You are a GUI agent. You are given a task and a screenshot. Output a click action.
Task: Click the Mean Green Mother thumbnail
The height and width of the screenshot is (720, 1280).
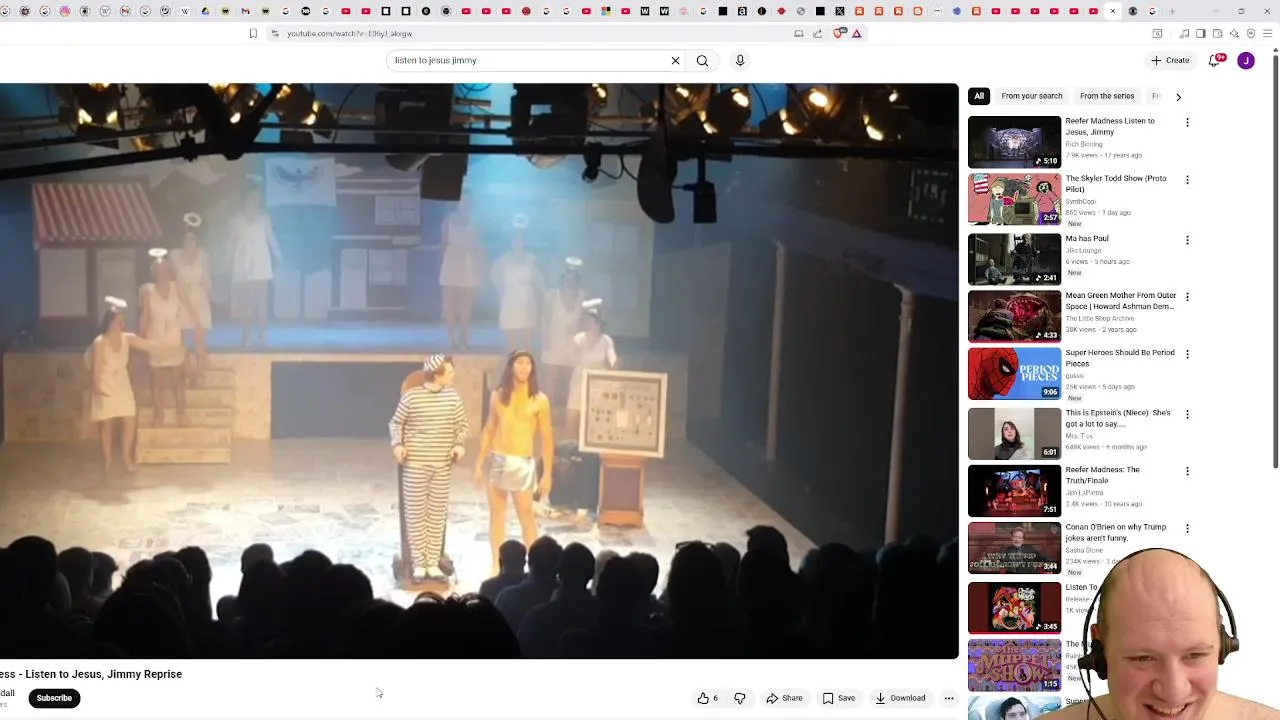click(x=1014, y=317)
